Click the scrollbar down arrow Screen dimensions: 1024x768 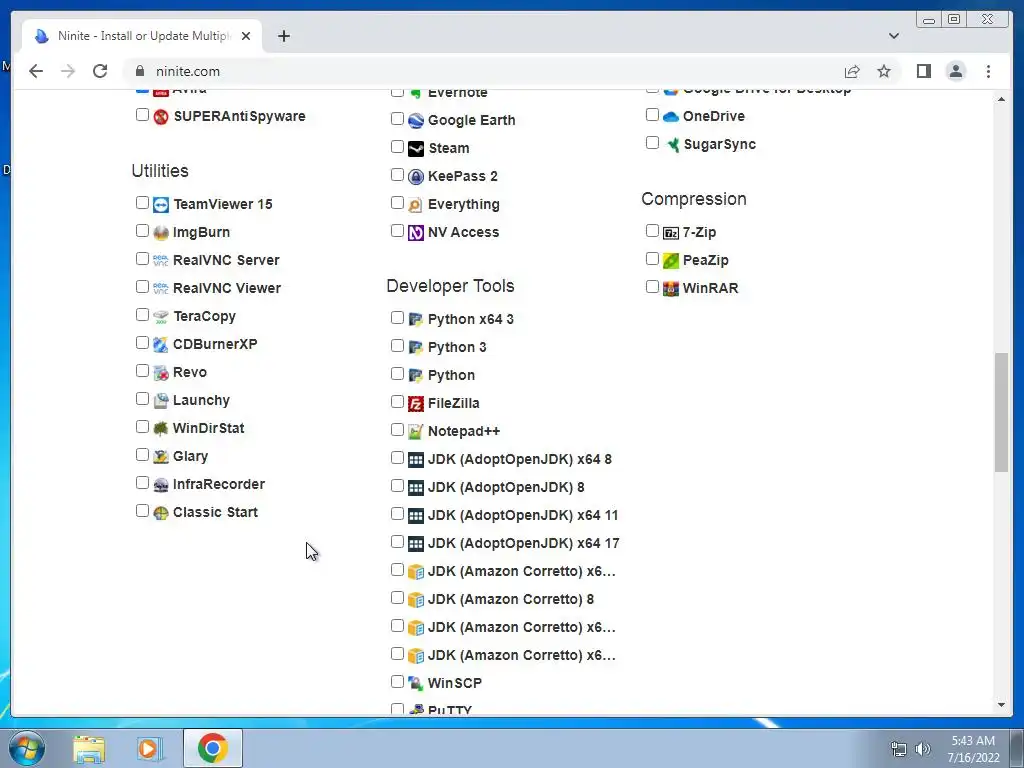tap(1001, 705)
